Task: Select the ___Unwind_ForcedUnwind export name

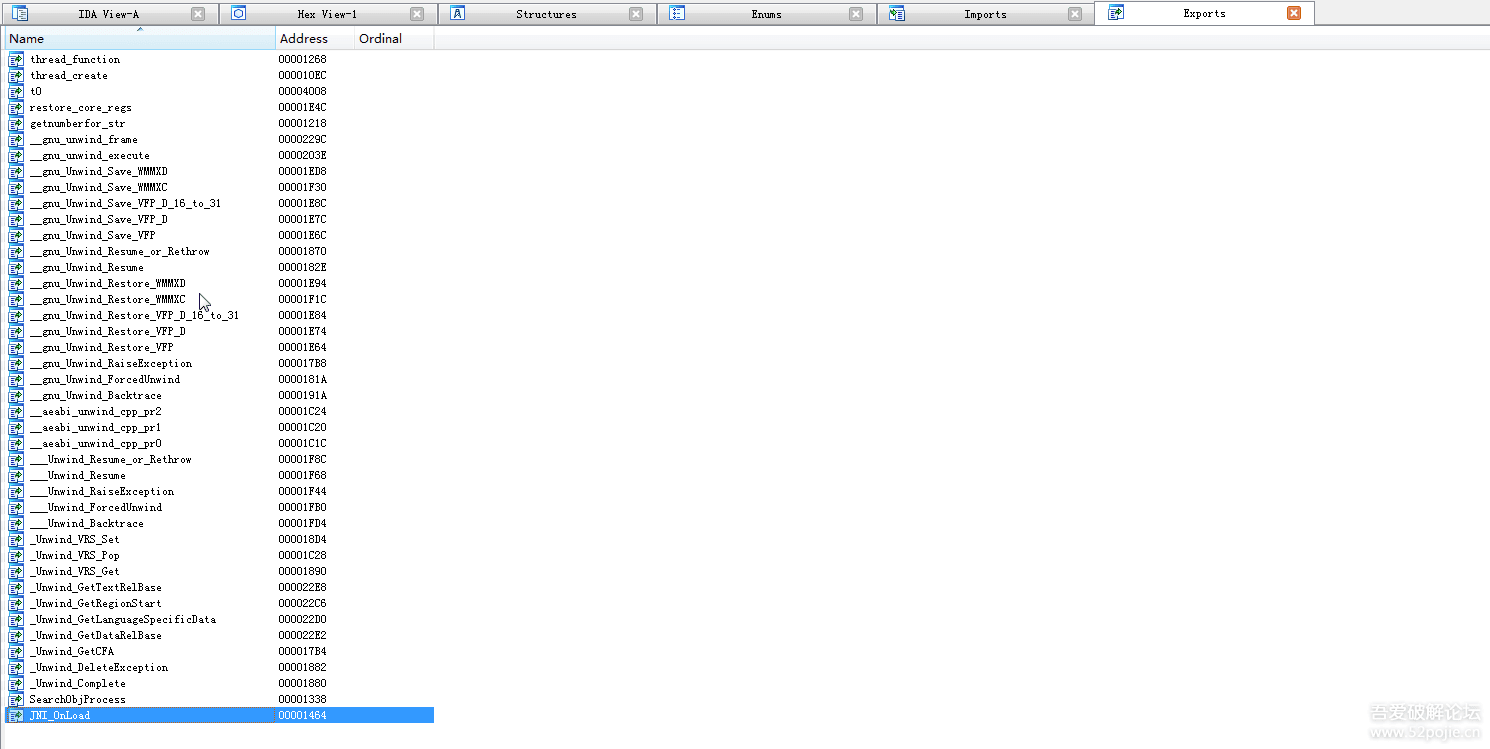Action: [95, 508]
